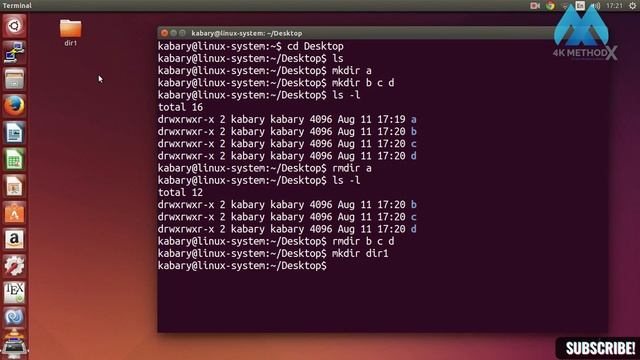Launch Ubuntu Software Center
The image size is (640, 360).
pos(14,213)
